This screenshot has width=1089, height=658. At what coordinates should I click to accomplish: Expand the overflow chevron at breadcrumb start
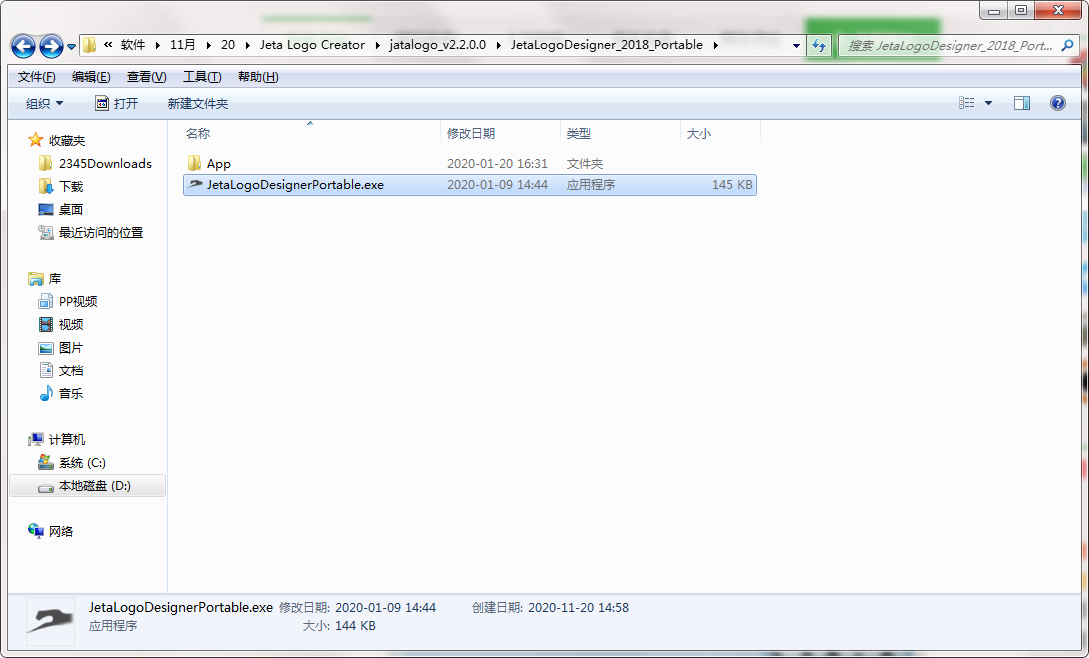[108, 45]
